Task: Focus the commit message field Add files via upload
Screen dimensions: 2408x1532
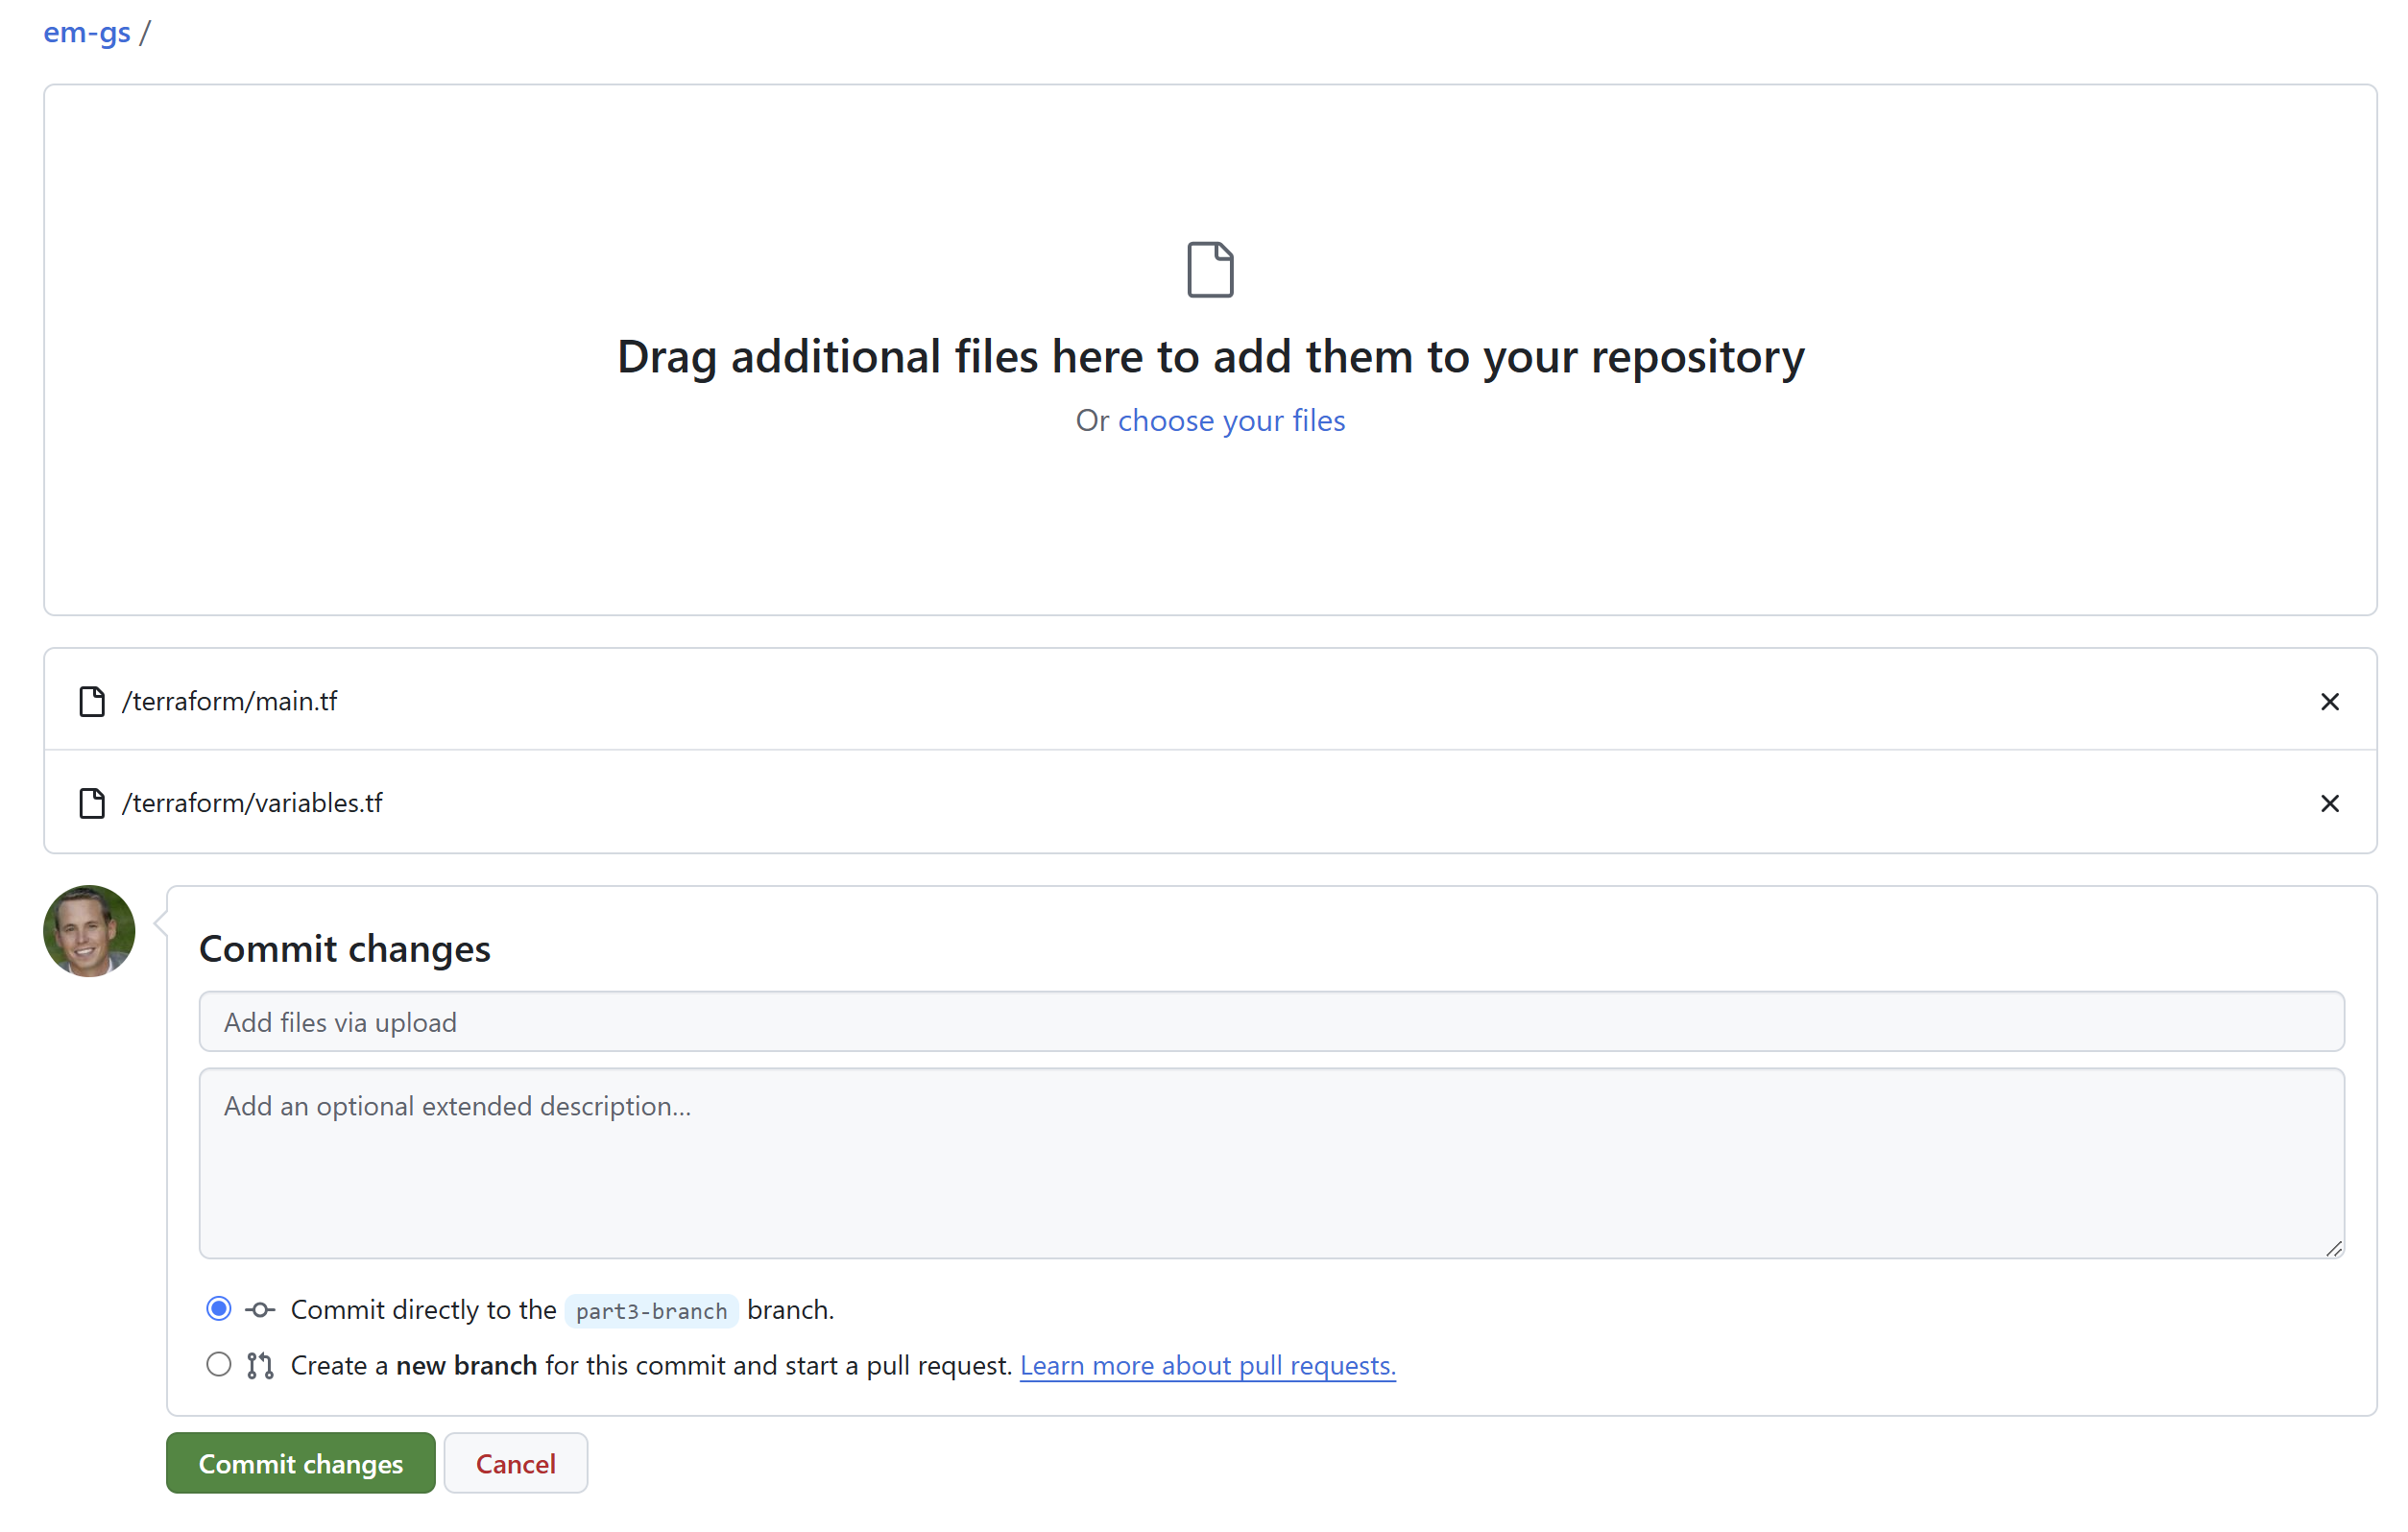Action: tap(1271, 1022)
